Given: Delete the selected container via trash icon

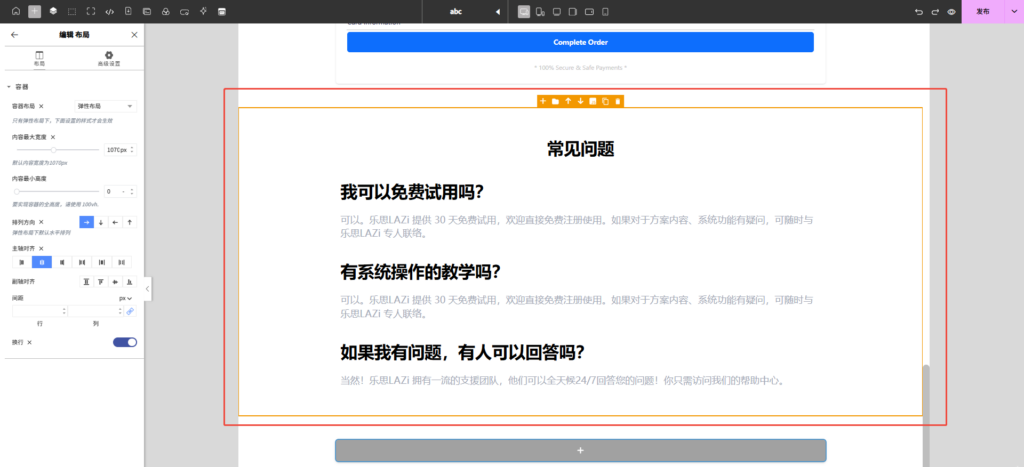Looking at the screenshot, I should pyautogui.click(x=618, y=101).
